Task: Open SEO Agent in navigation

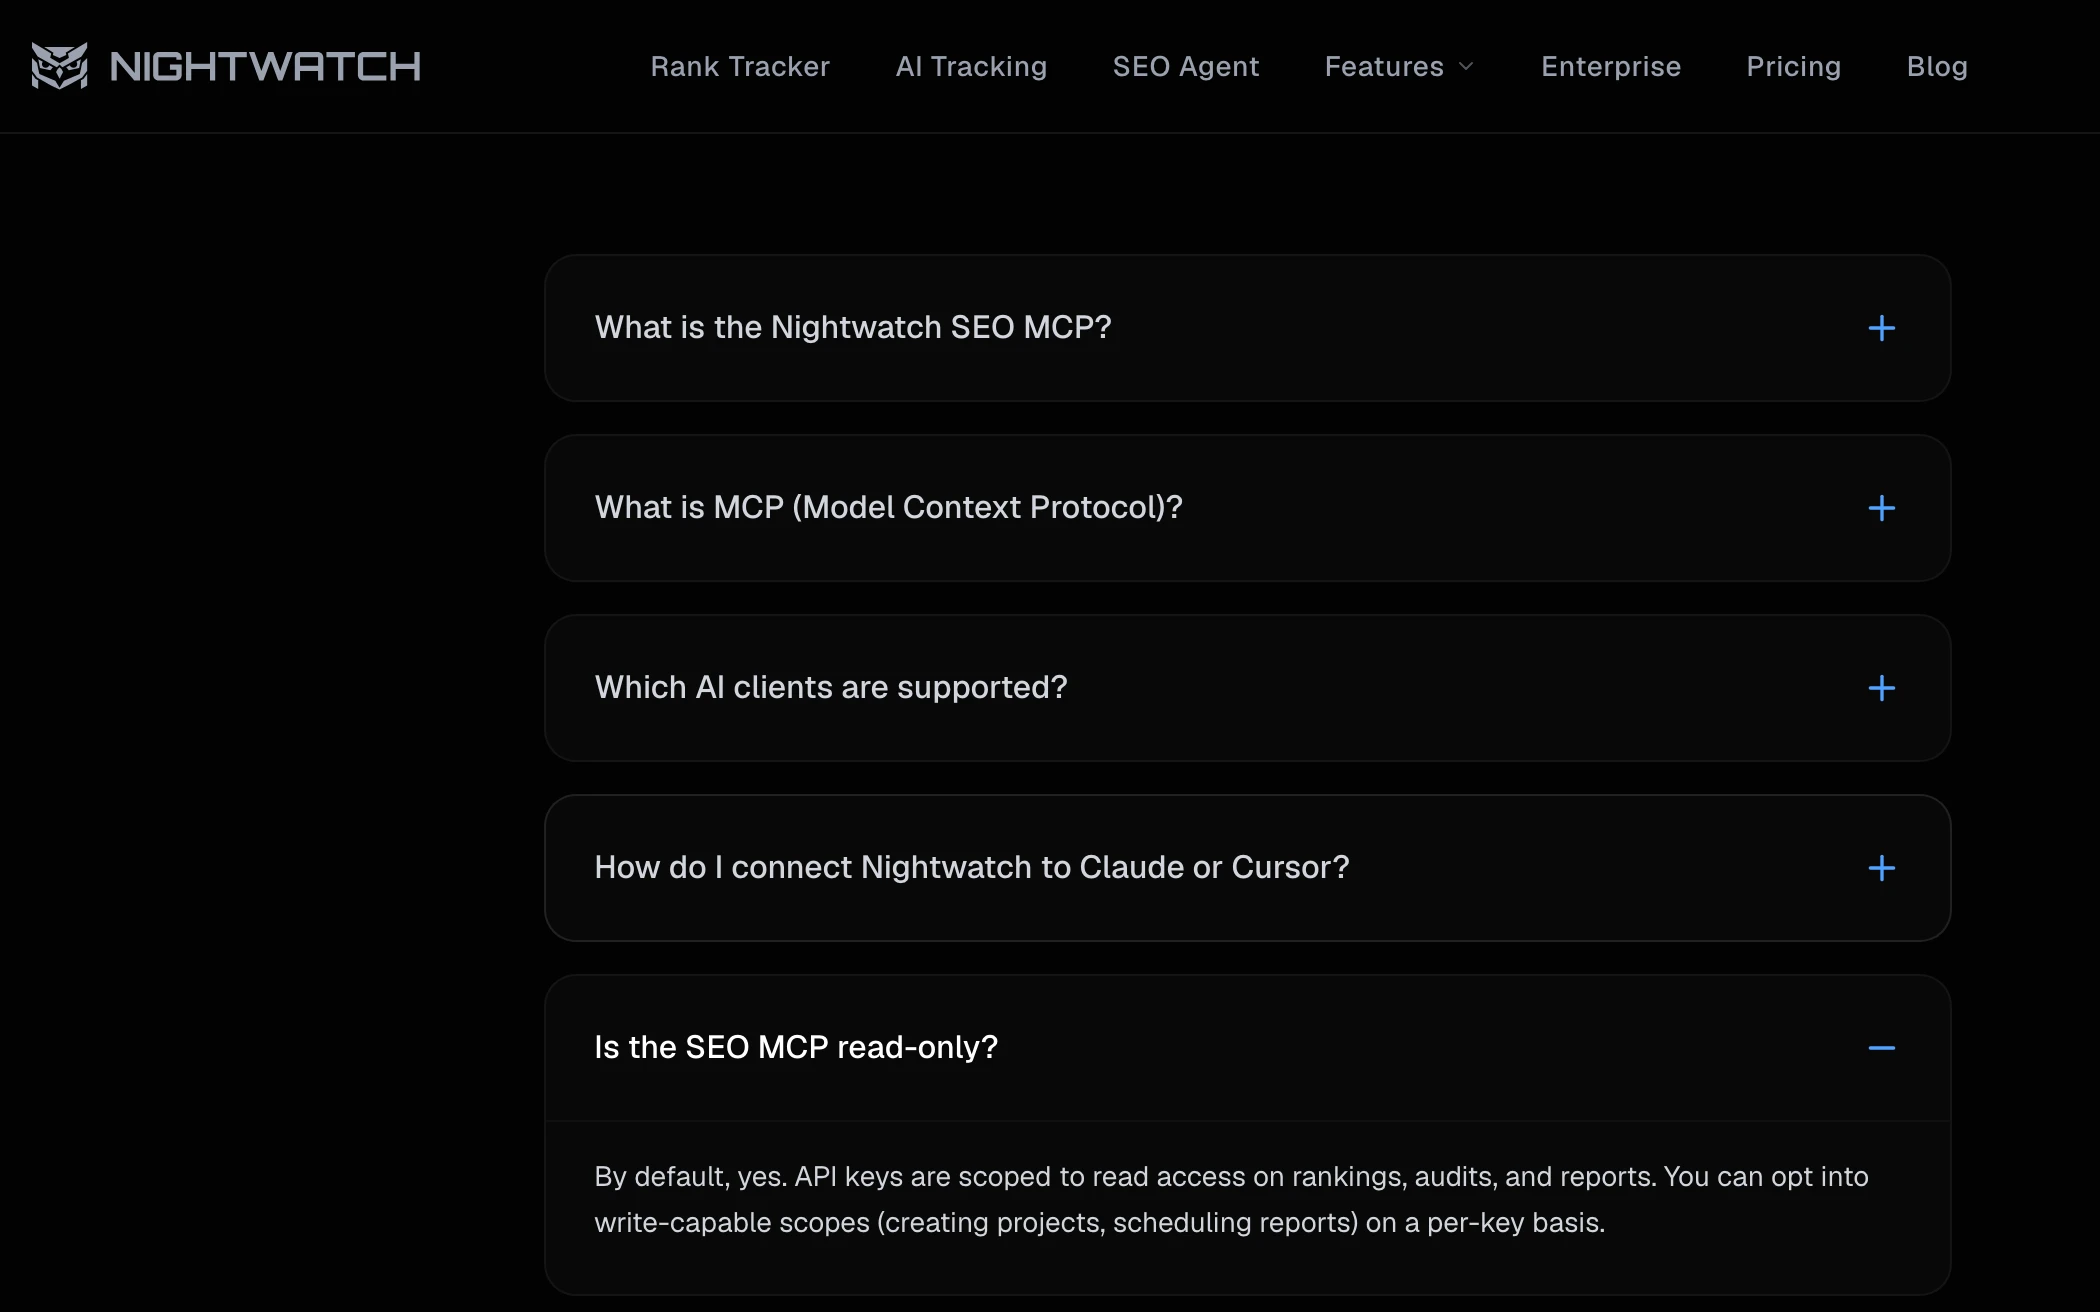Action: 1186,66
